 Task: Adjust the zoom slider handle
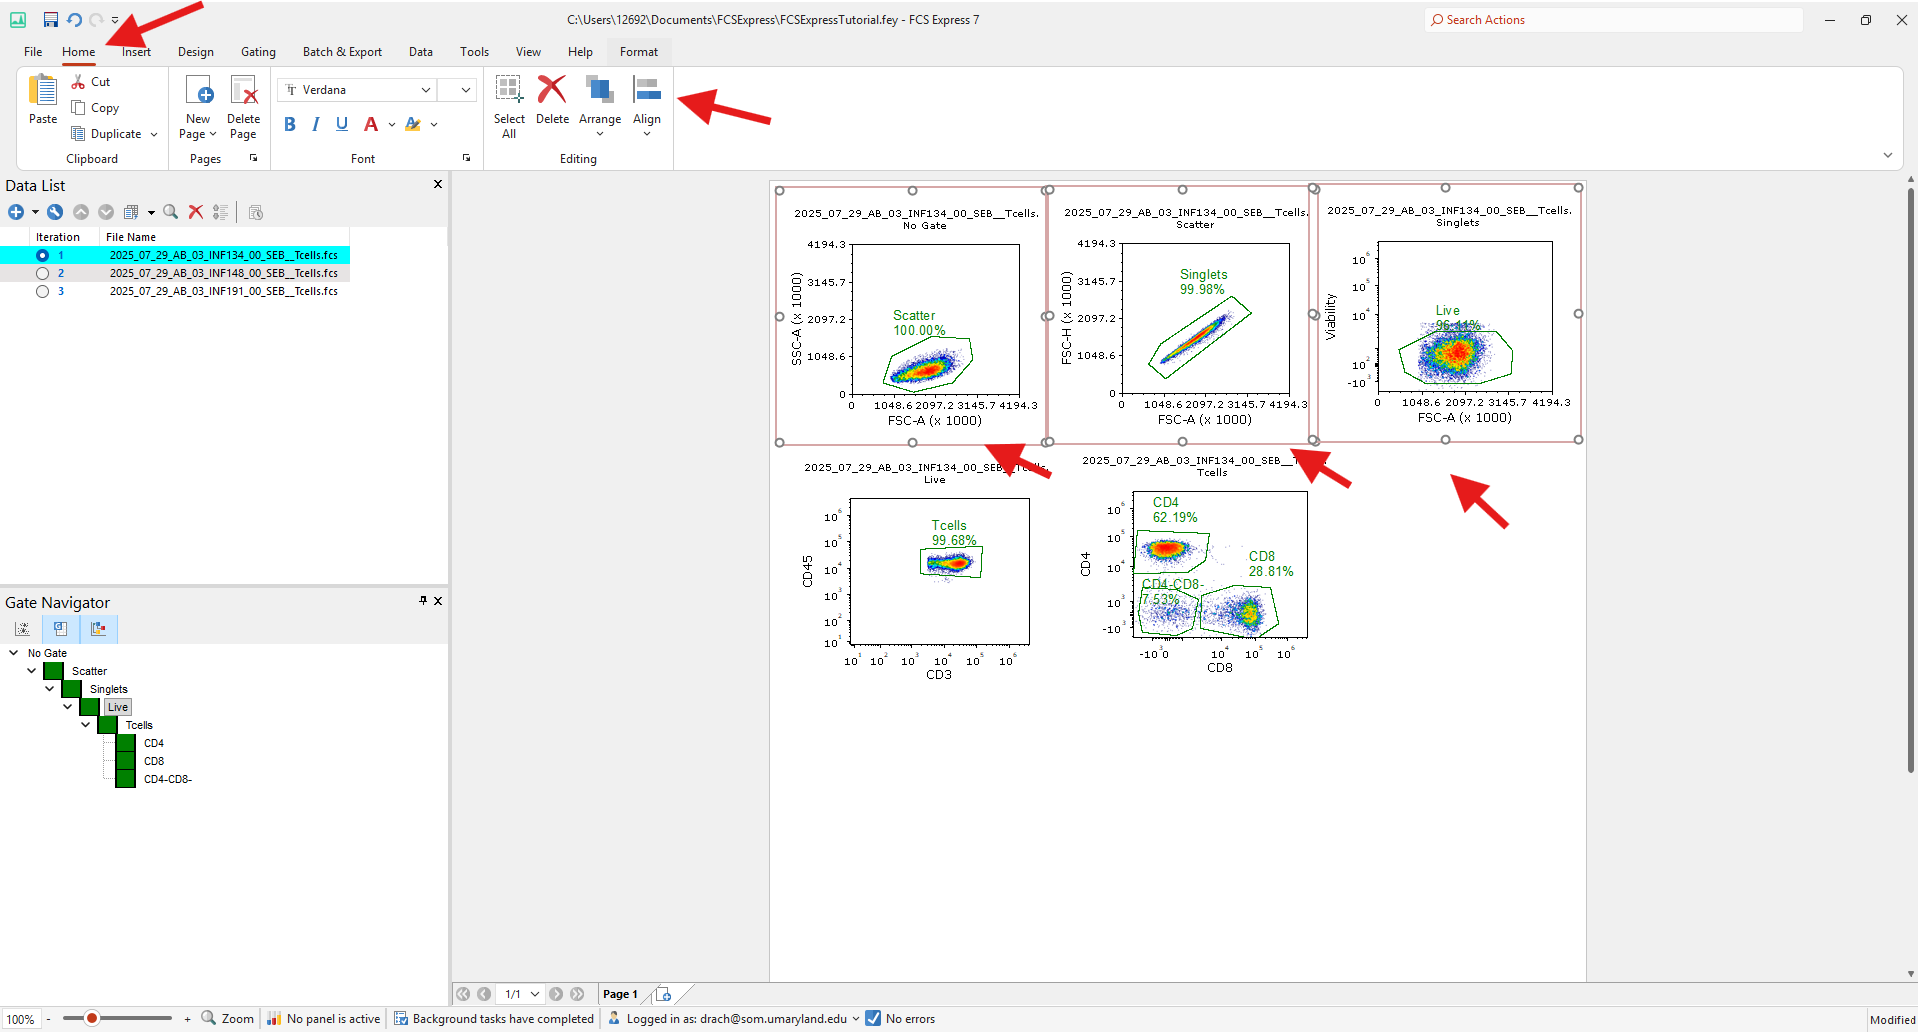pos(91,1018)
